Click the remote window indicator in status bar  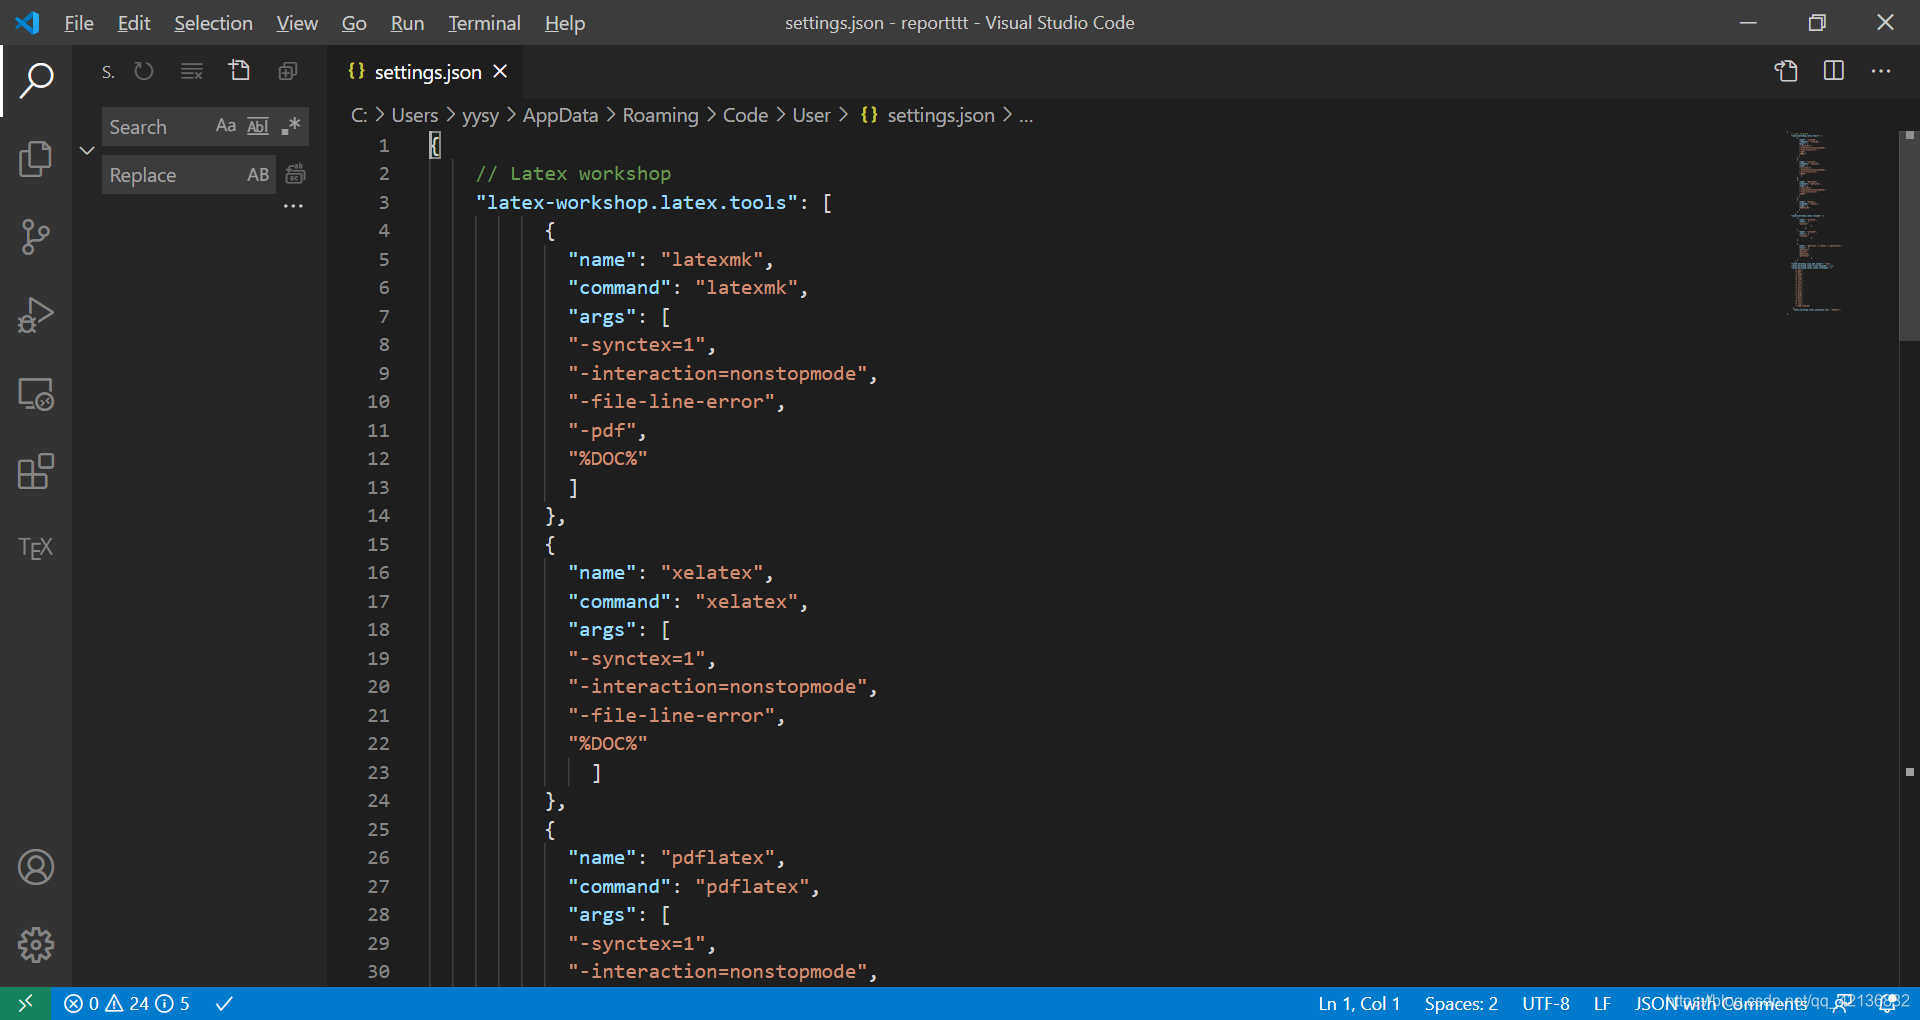point(25,1003)
